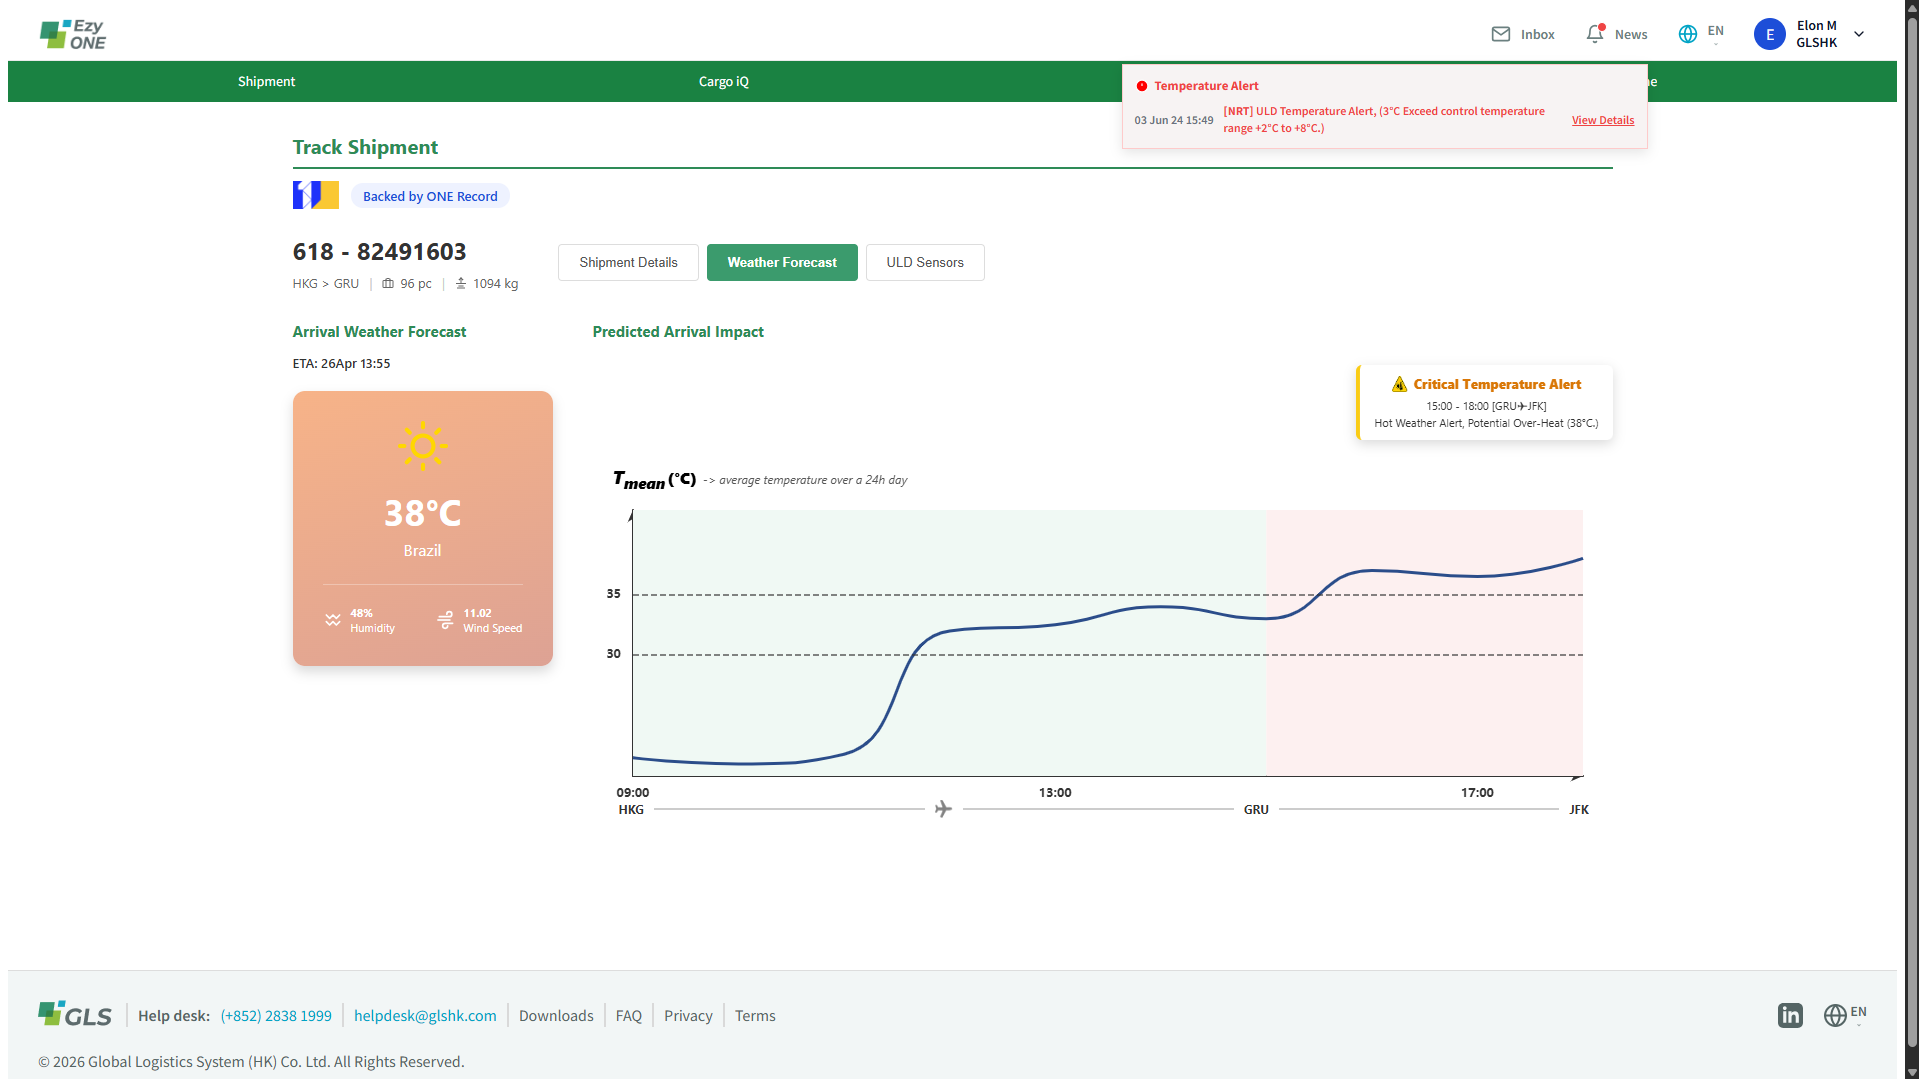Click the ONE Record logo badge
The width and height of the screenshot is (1919, 1079).
[x=316, y=195]
